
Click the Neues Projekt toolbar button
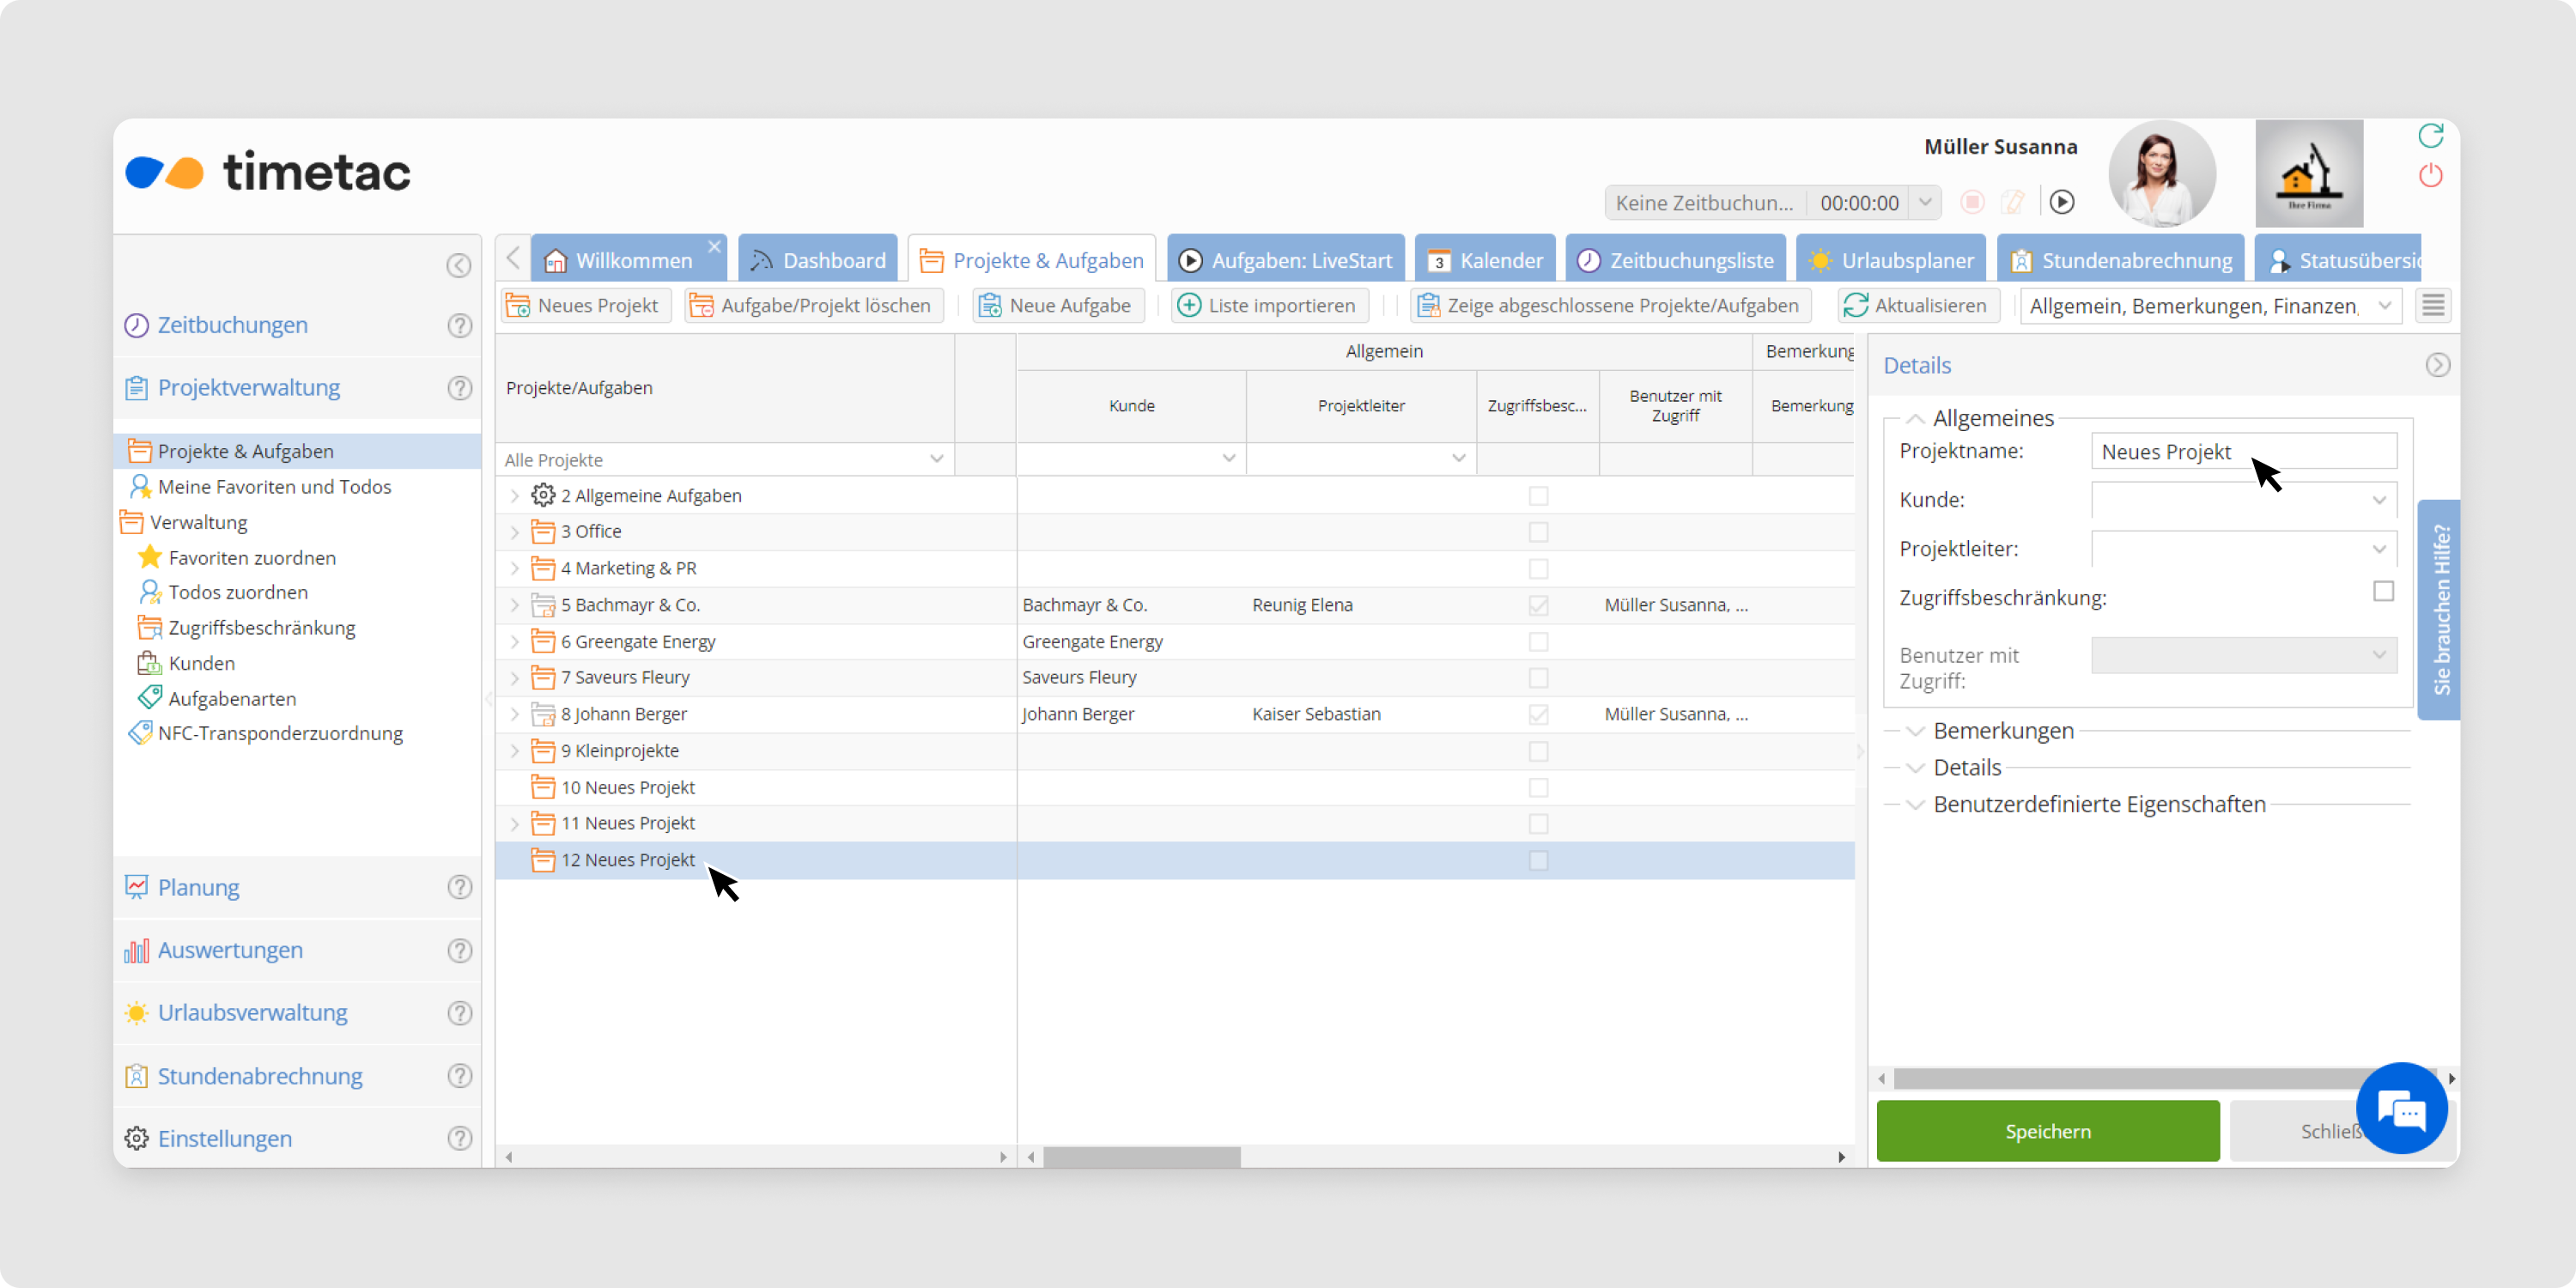click(x=584, y=305)
